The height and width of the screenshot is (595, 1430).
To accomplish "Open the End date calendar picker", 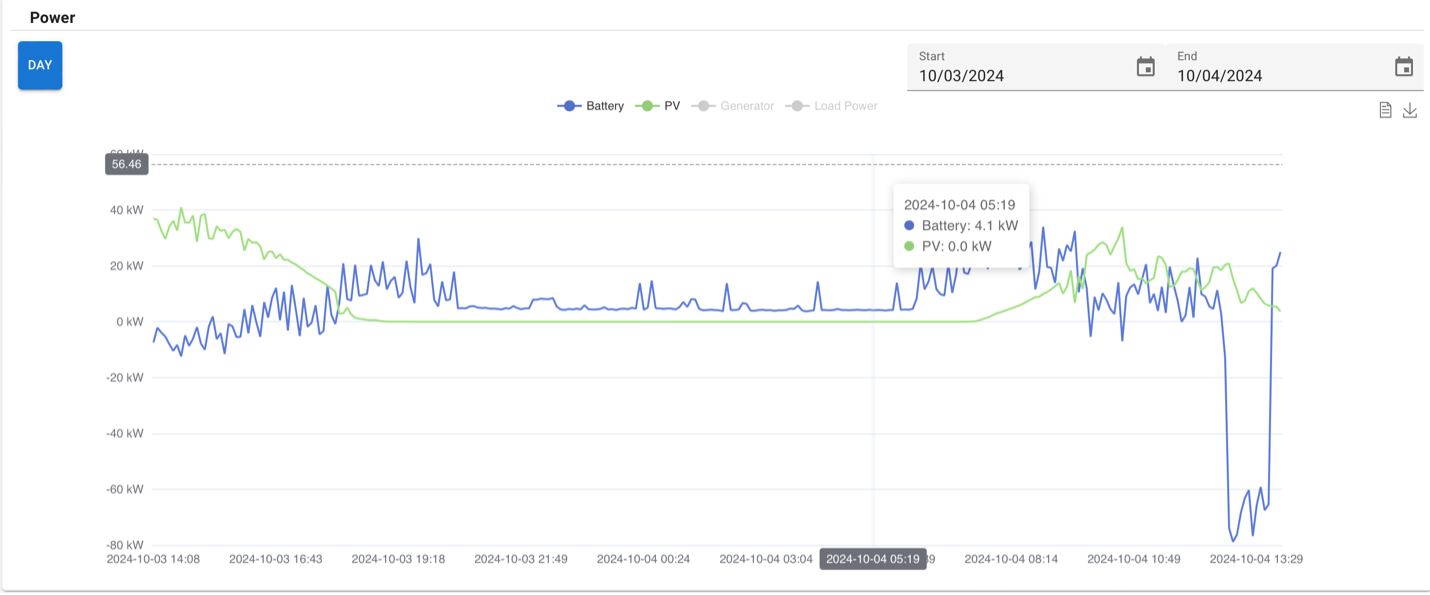I will point(1404,67).
